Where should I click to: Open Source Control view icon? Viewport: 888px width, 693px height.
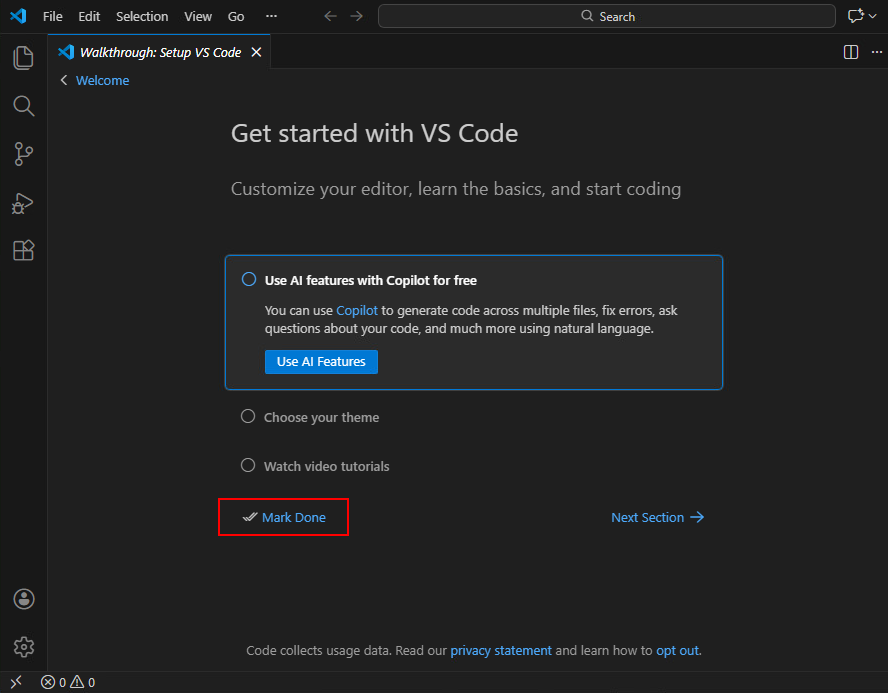pos(23,154)
